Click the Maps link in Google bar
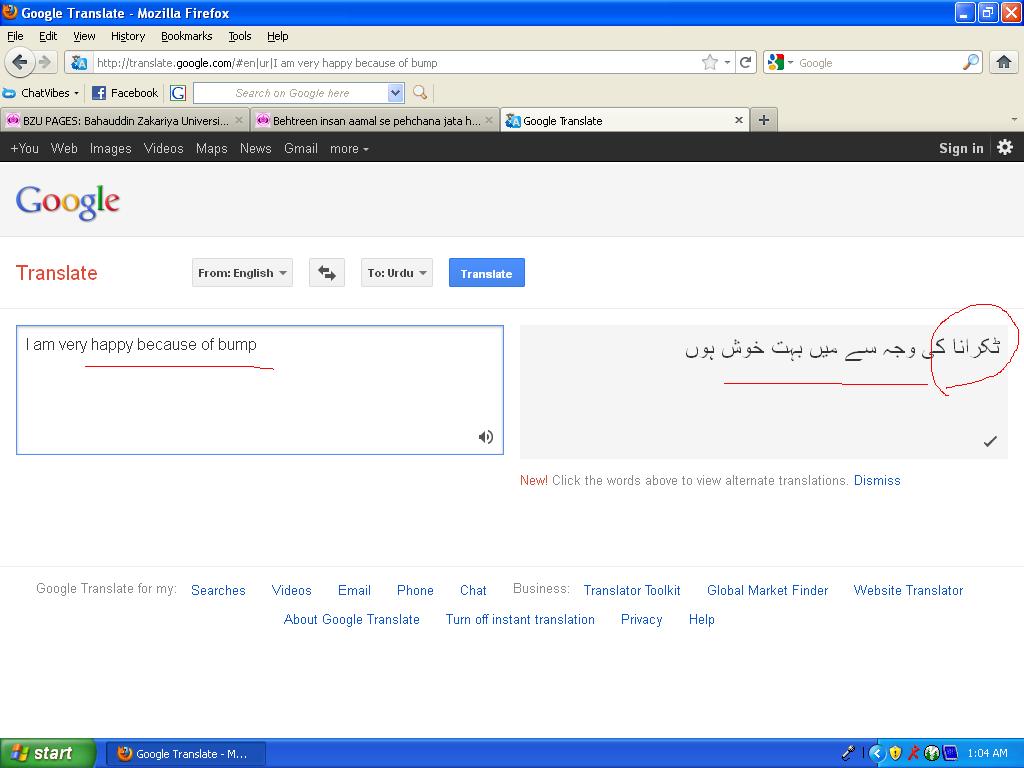 (212, 148)
